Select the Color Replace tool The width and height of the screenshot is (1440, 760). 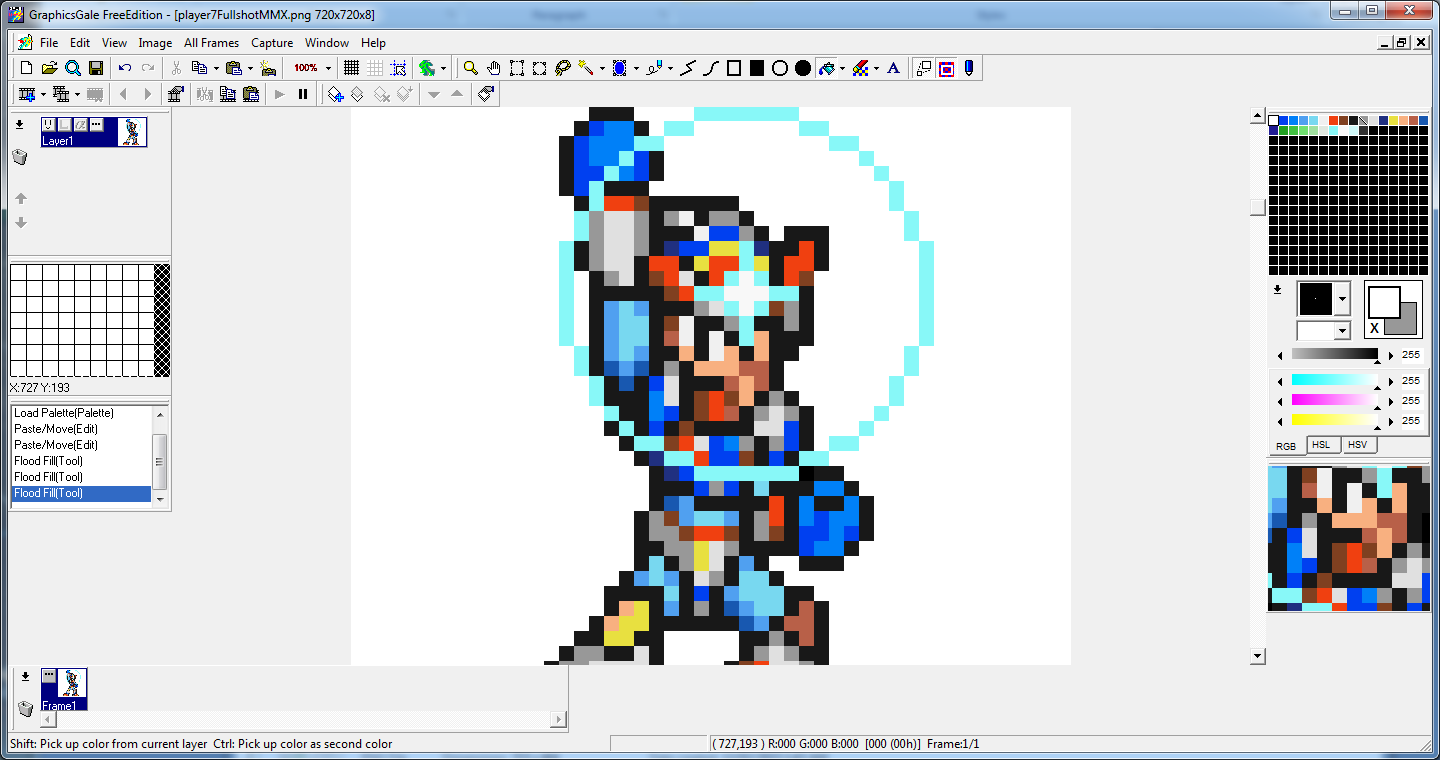pos(860,68)
